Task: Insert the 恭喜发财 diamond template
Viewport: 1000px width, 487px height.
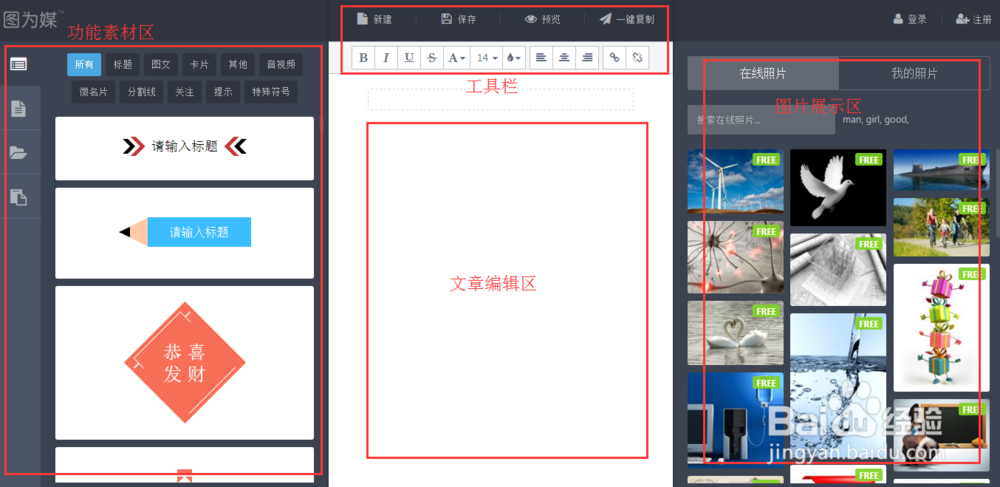Action: [x=184, y=363]
